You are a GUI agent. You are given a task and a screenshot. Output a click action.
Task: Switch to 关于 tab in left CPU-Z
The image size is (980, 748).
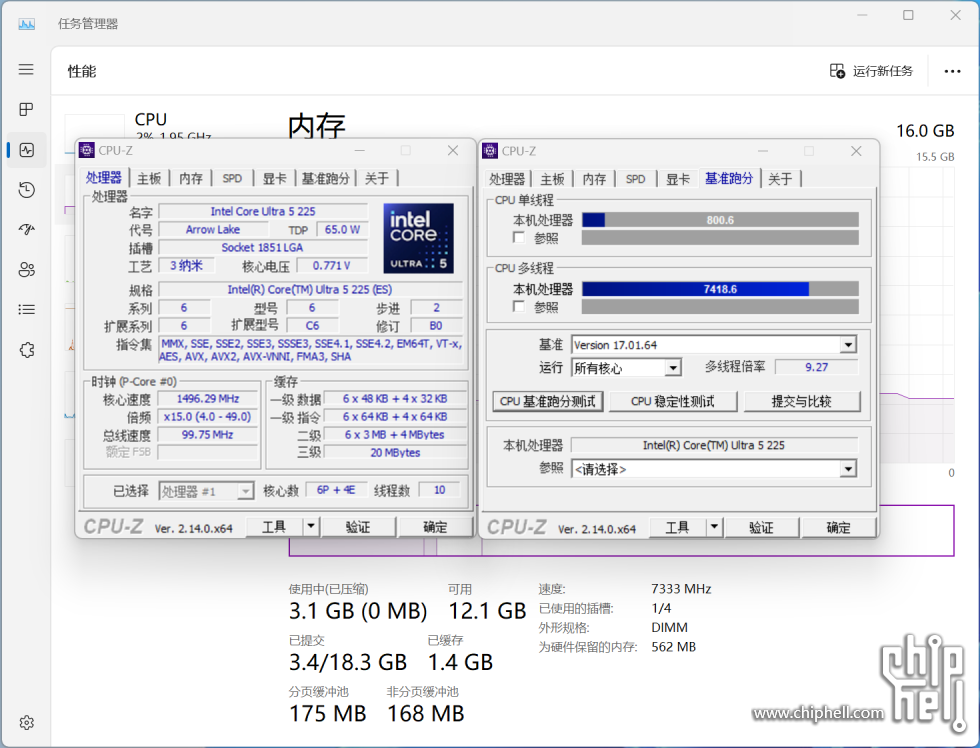pyautogui.click(x=376, y=179)
